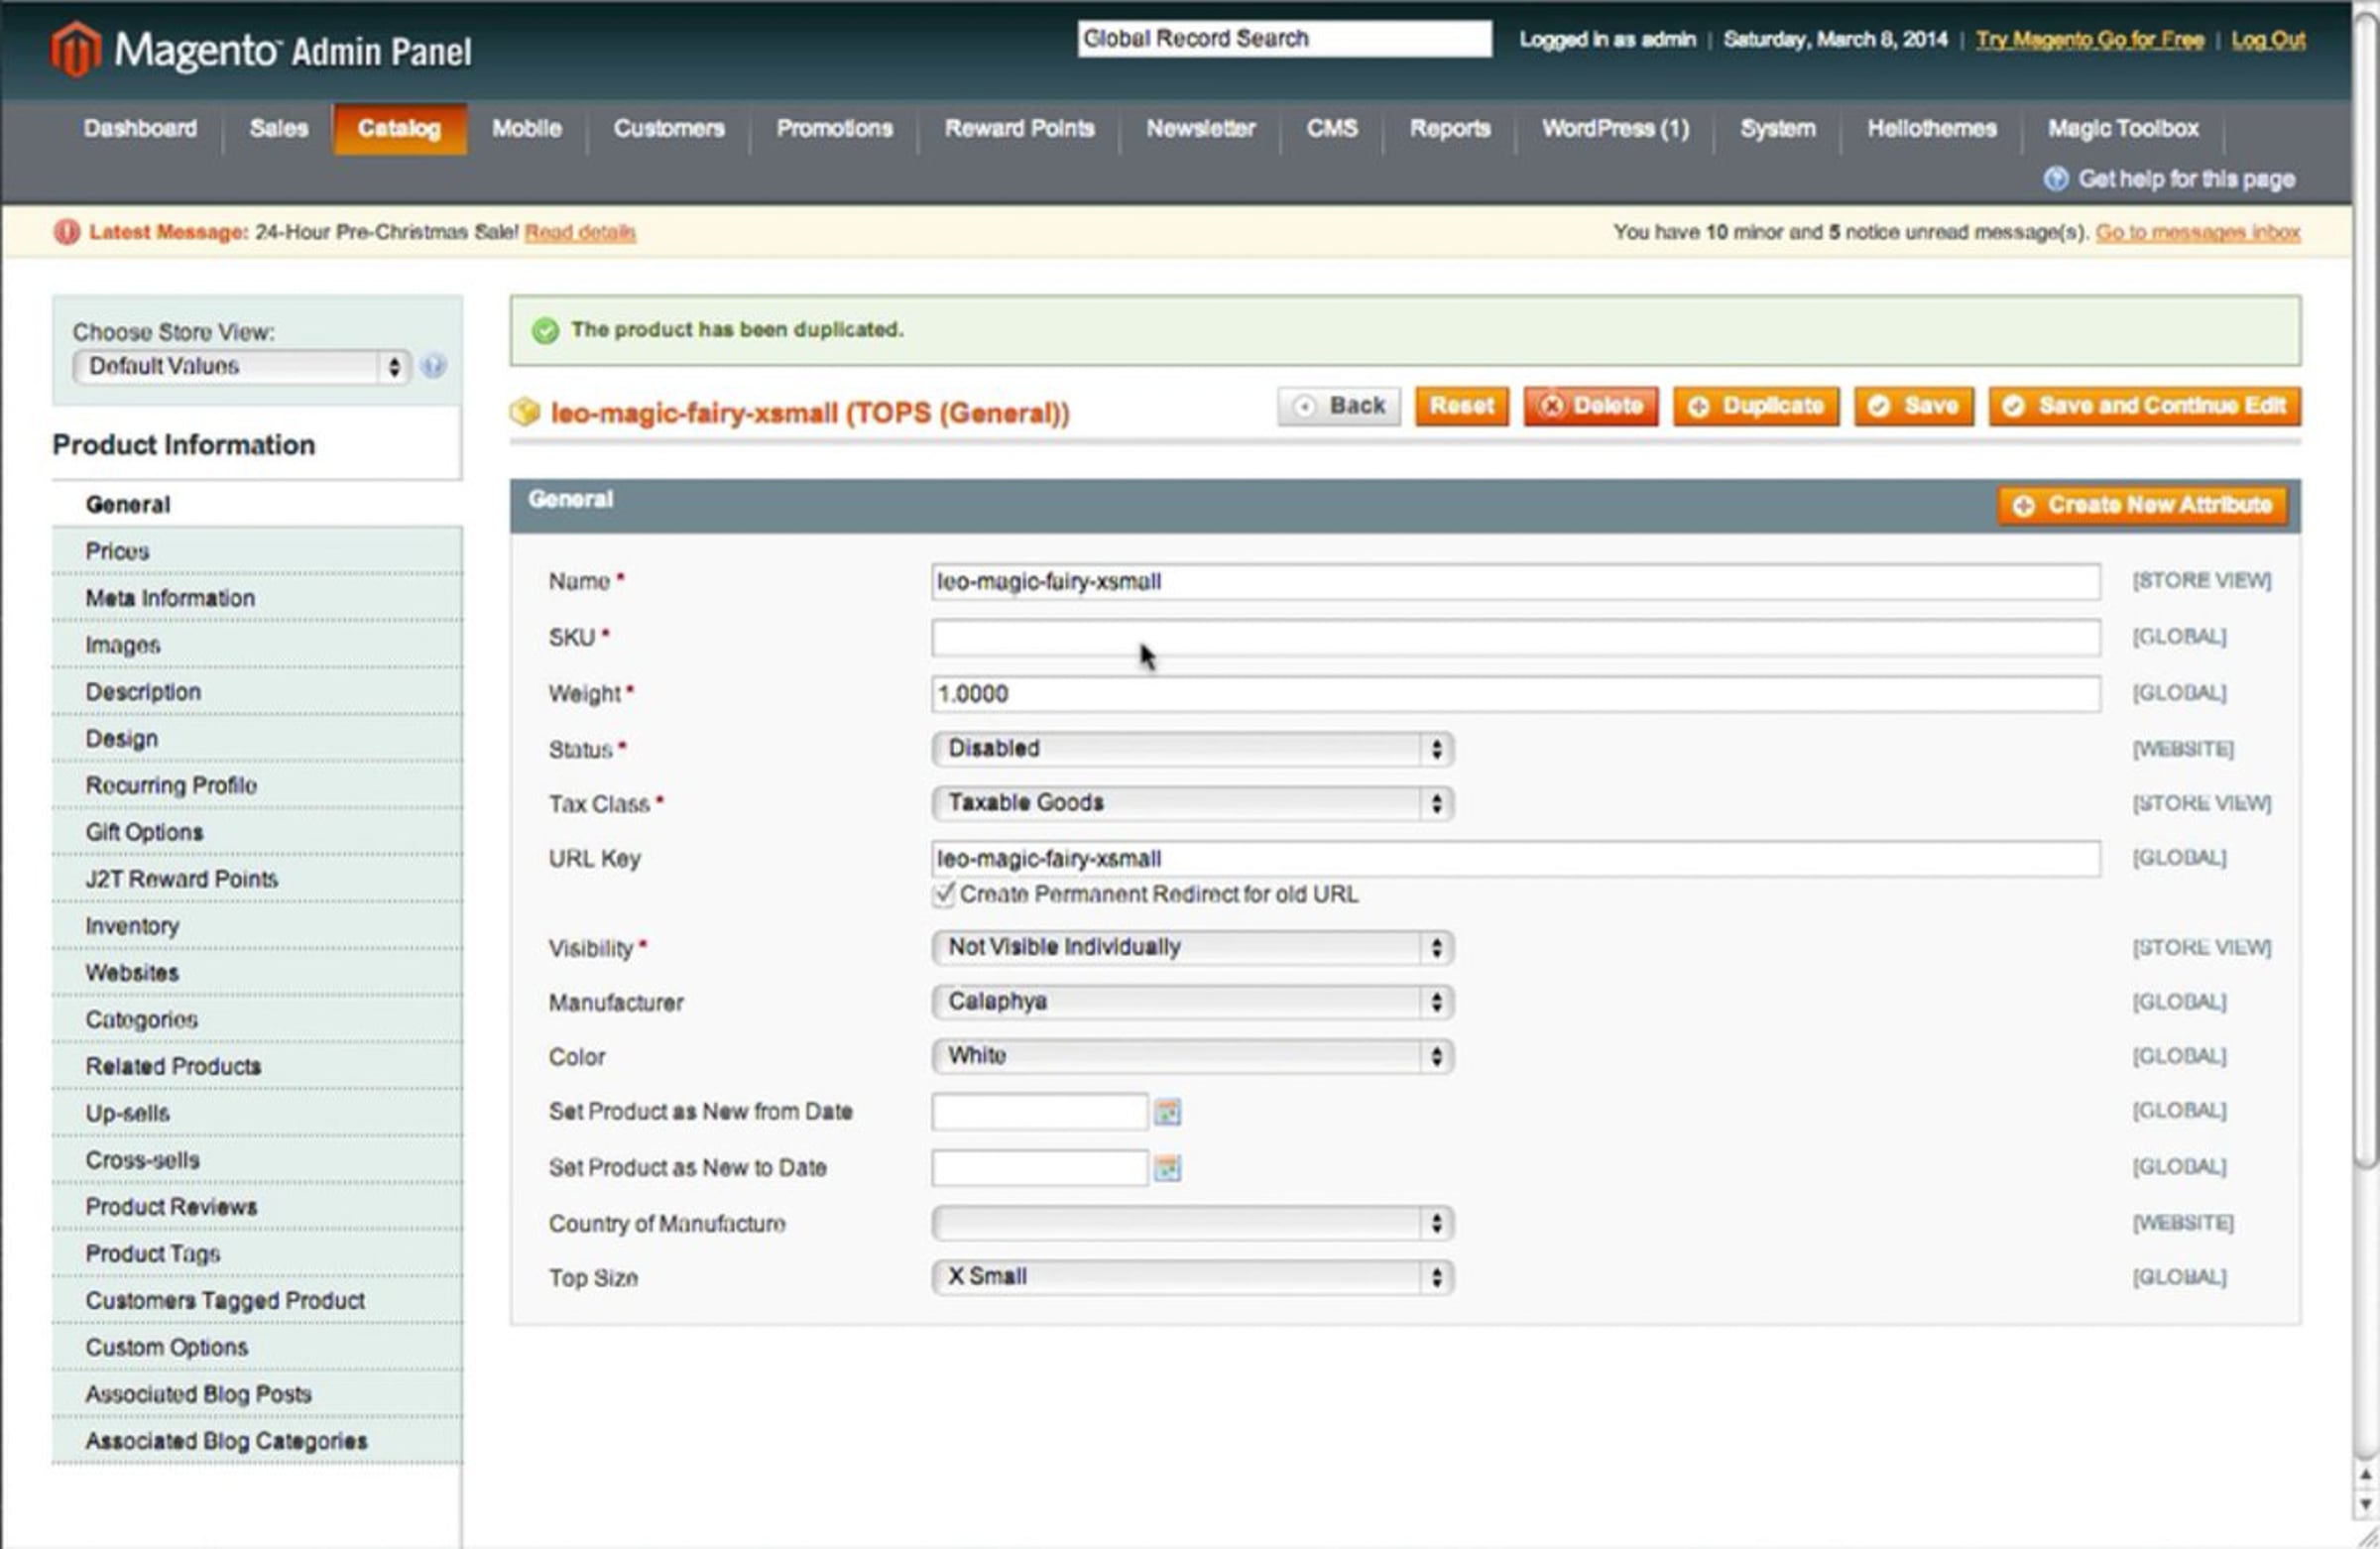Open Choose Store View selector
The image size is (2380, 1549).
(241, 366)
